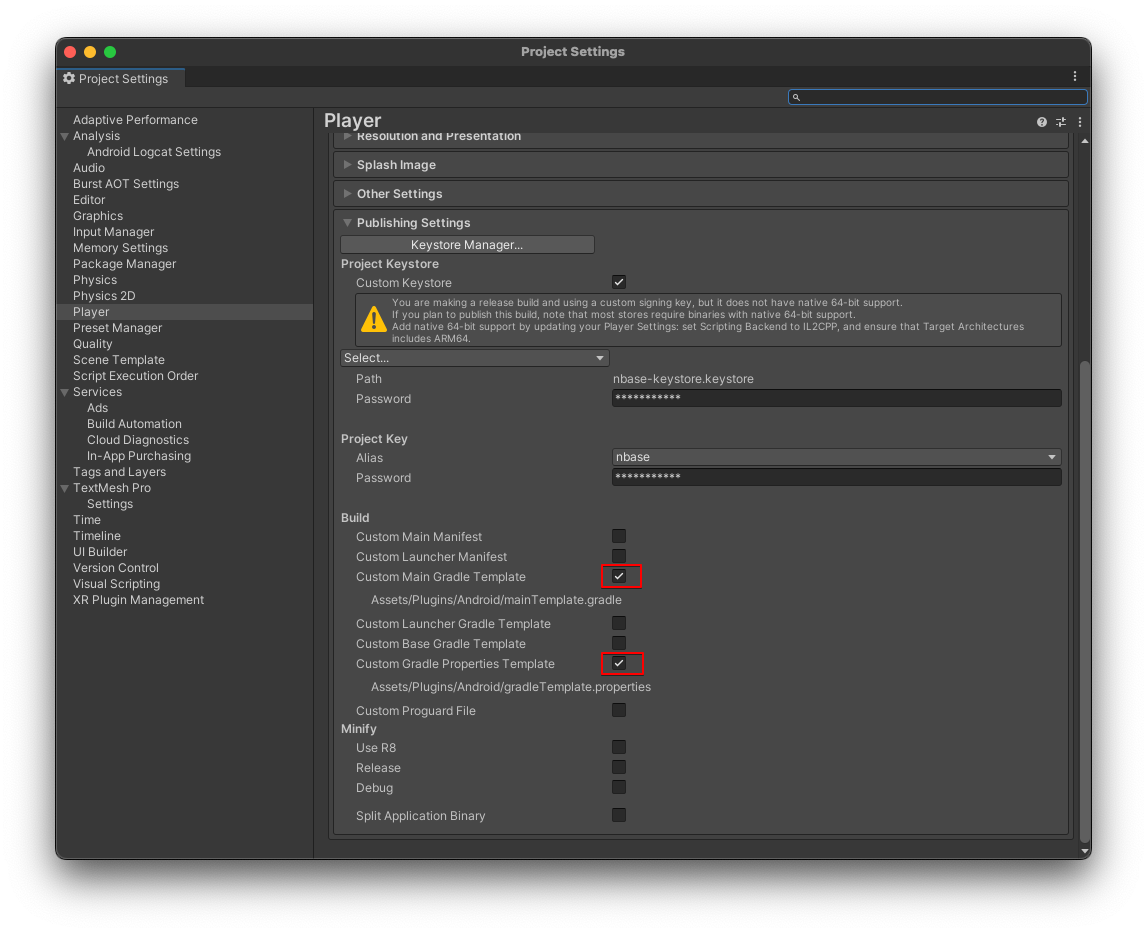This screenshot has width=1147, height=933.
Task: Select the Project Settings tab
Action: (x=121, y=78)
